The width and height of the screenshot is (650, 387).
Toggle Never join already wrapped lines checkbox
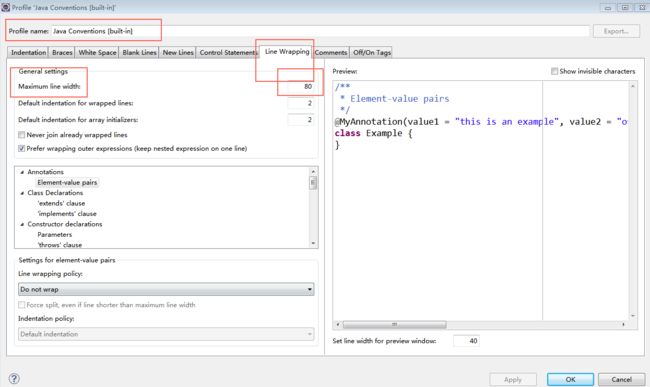click(22, 135)
